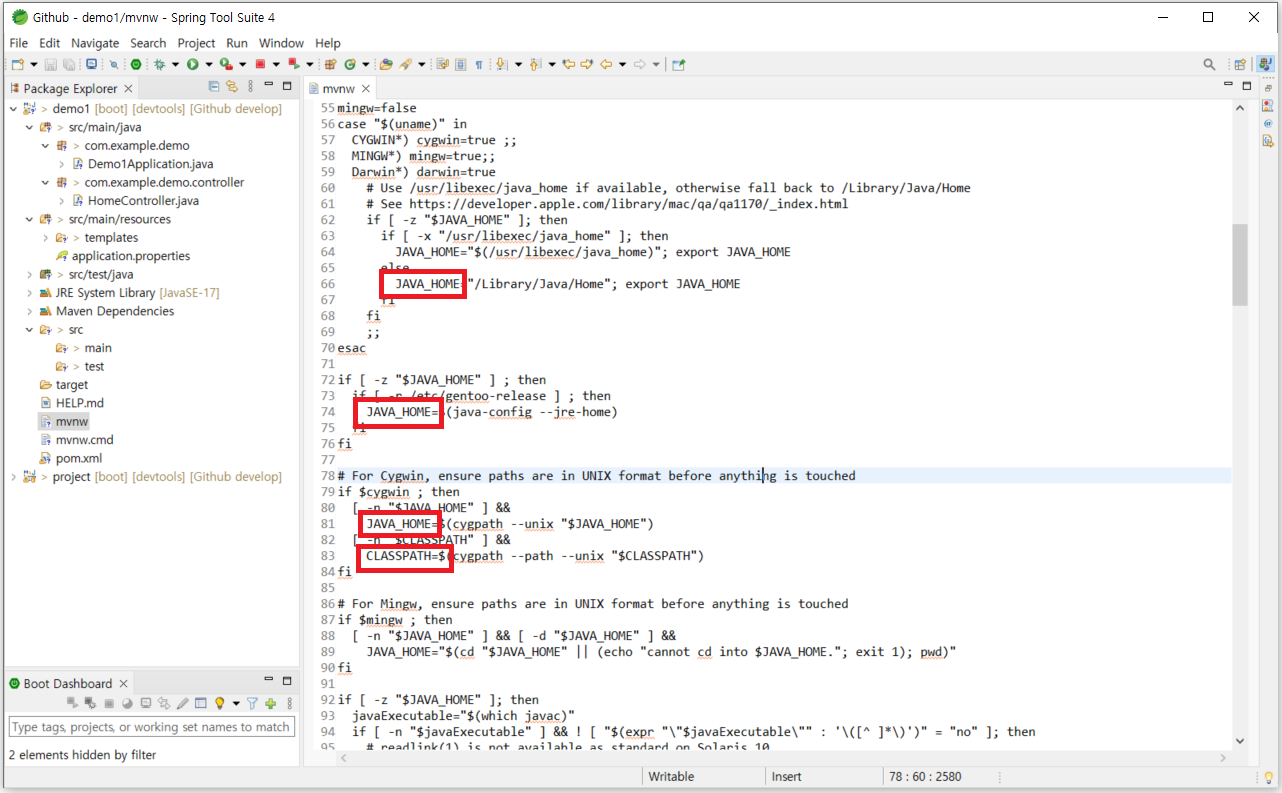Screen dimensions: 1282x793
Task: Toggle Block Selection Mode icon
Action: (460, 64)
